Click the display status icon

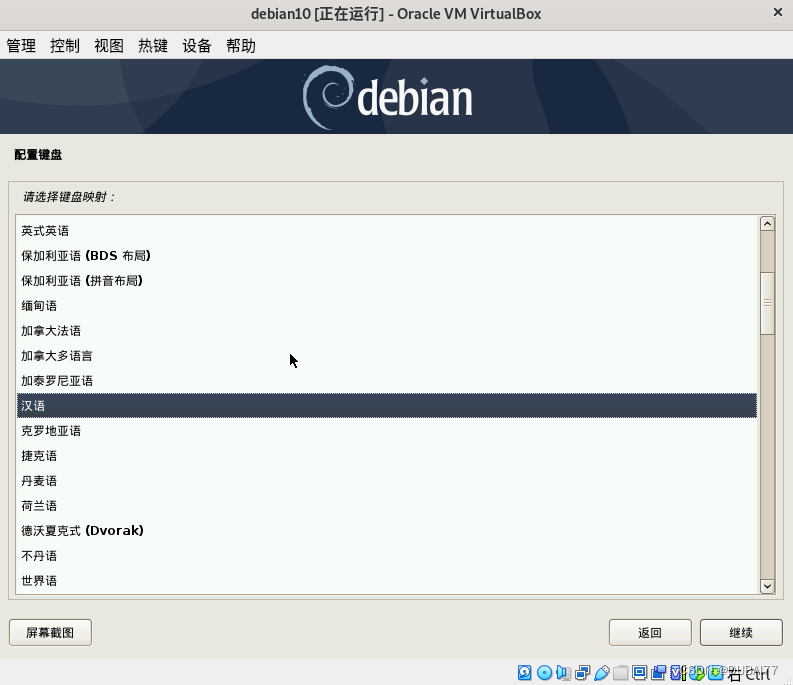click(x=639, y=672)
